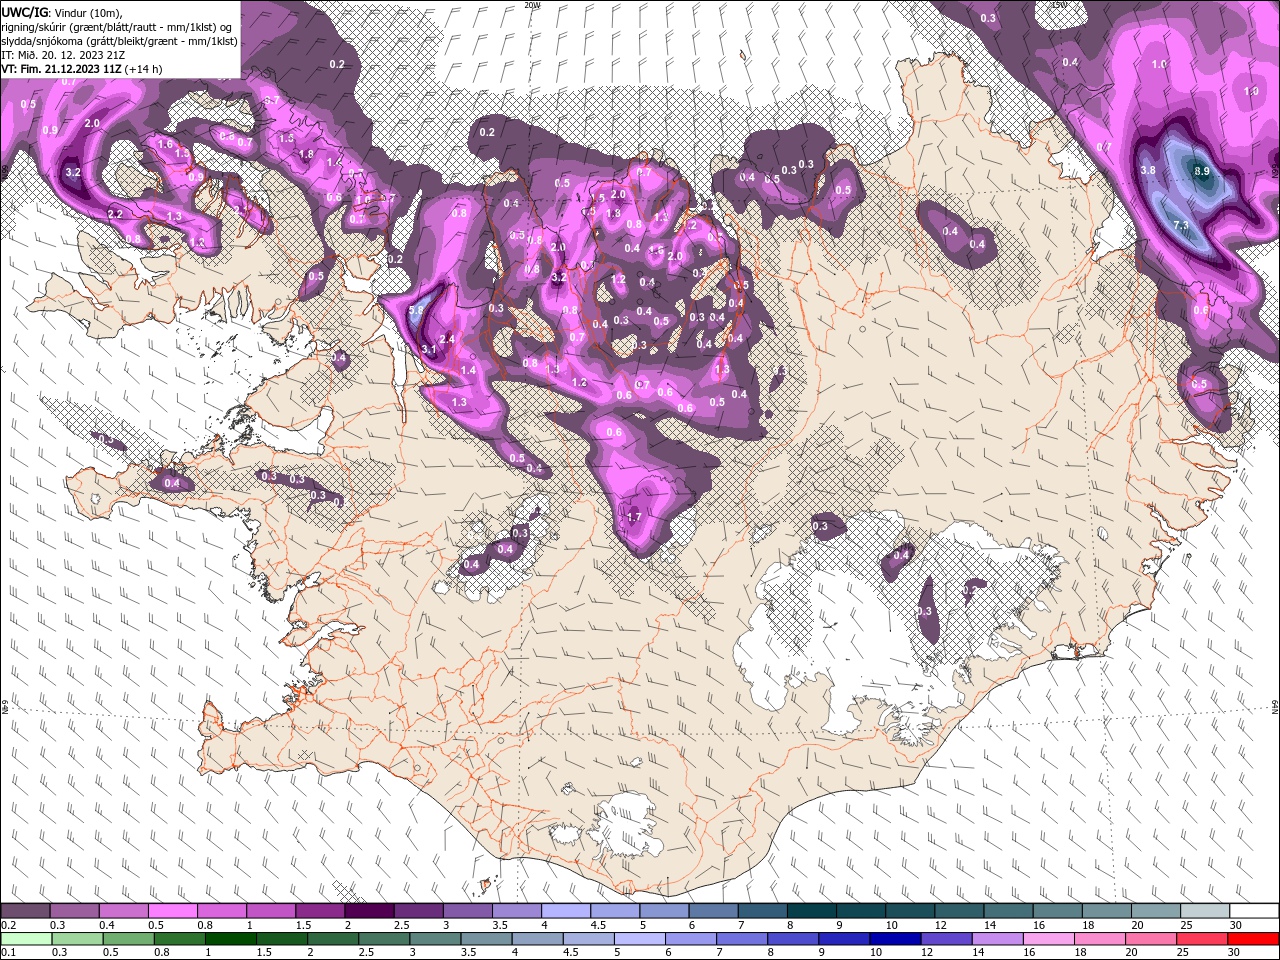Select the '3.8' value on the map

pos(1148,171)
